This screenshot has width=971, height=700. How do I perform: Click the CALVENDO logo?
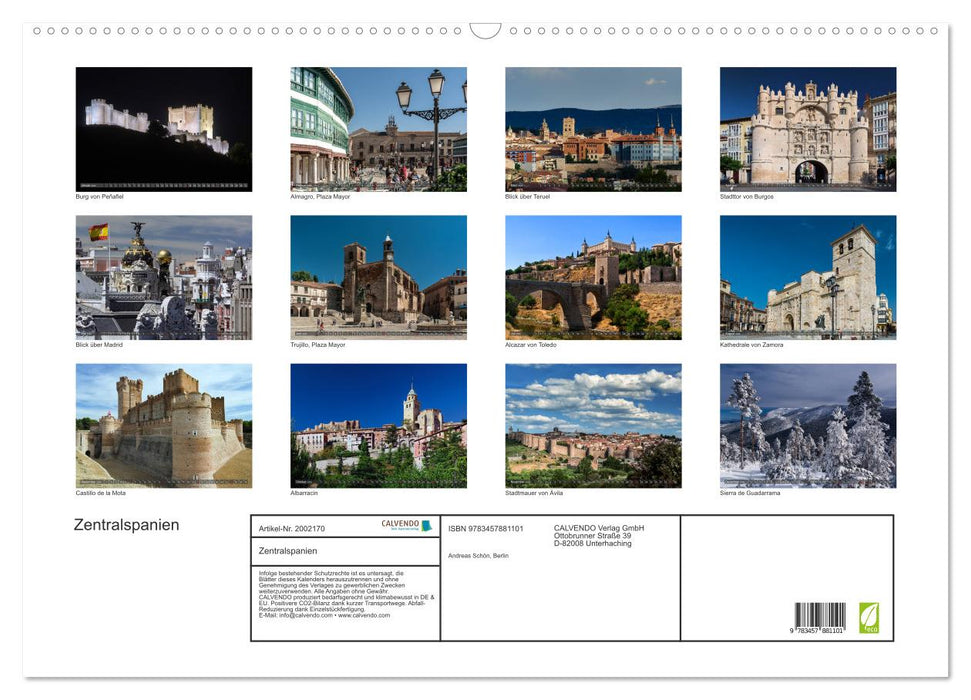point(407,526)
